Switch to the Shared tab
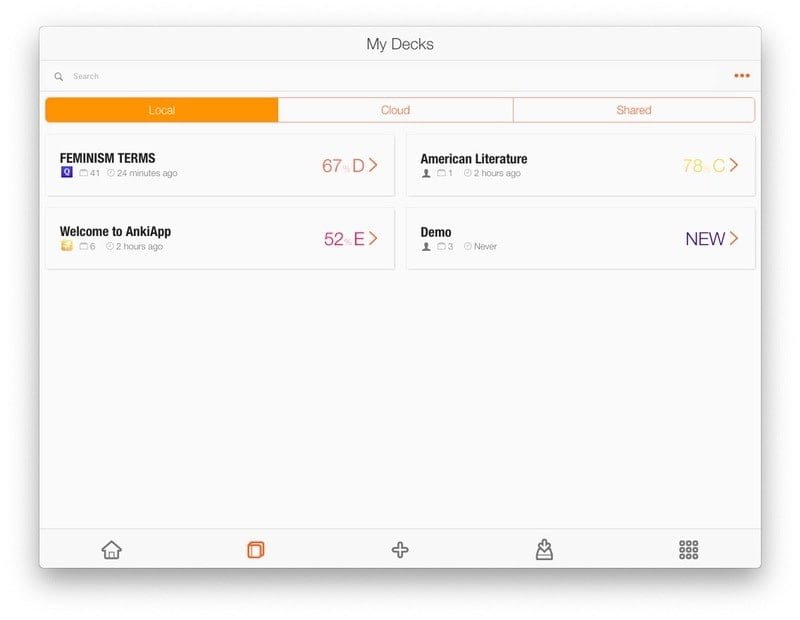 tap(634, 110)
